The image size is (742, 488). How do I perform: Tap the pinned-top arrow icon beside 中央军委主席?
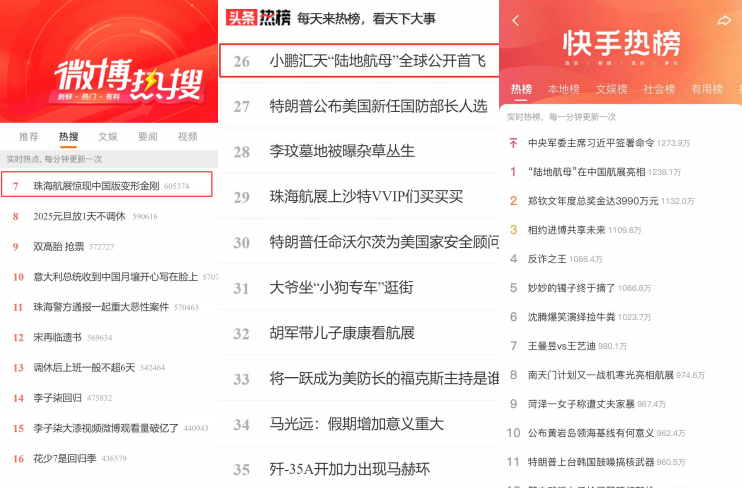tap(513, 143)
